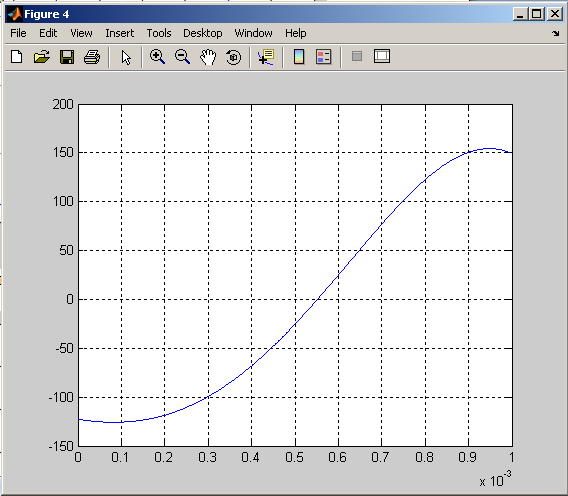This screenshot has width=568, height=496.
Task: Activate the Zoom In tool
Action: point(157,57)
